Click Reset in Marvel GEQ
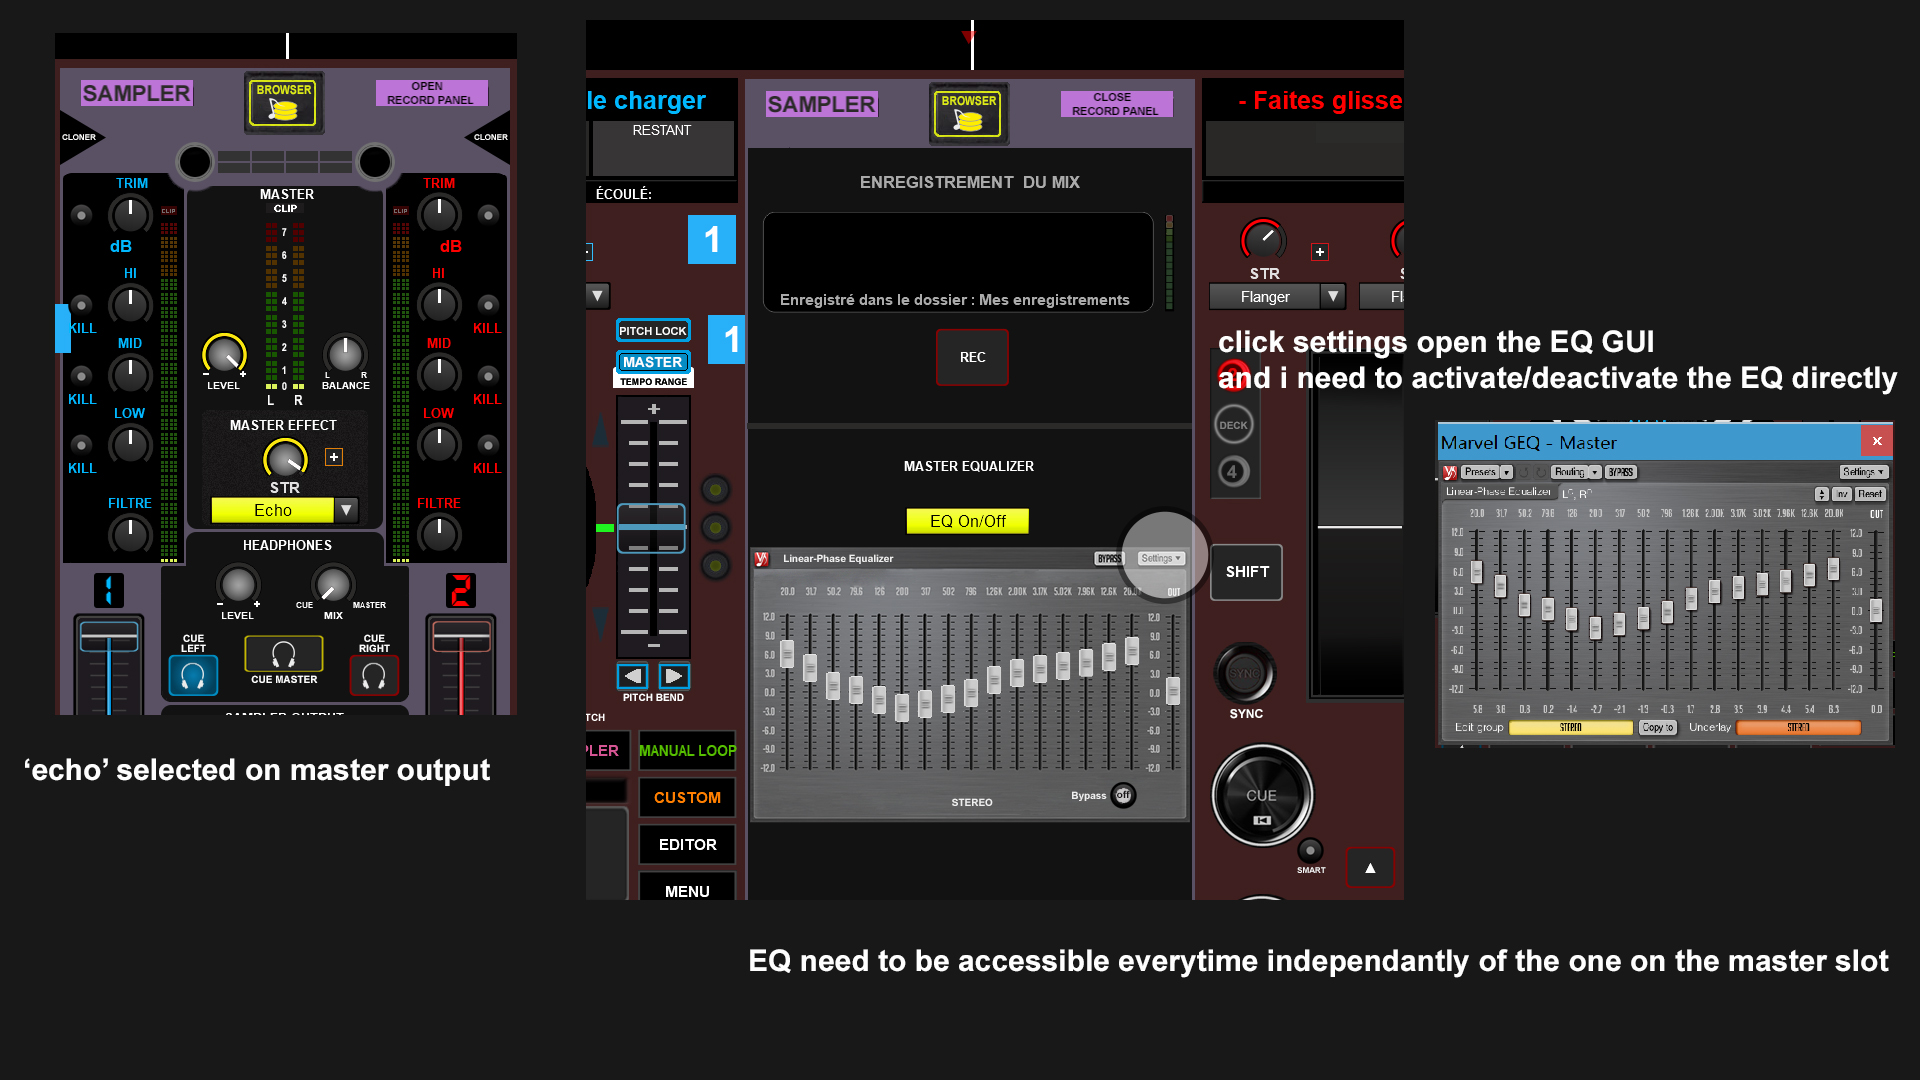Image resolution: width=1920 pixels, height=1080 pixels. click(x=1870, y=494)
